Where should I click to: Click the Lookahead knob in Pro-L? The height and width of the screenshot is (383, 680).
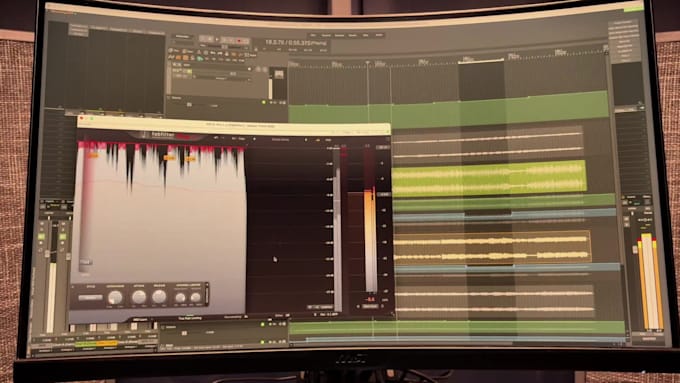(x=115, y=298)
